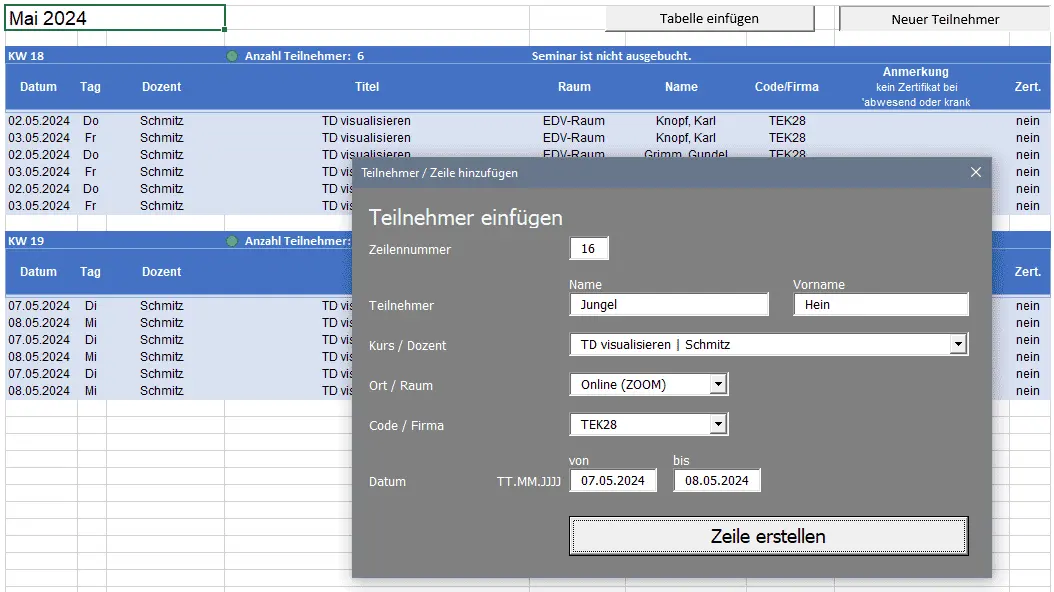The width and height of the screenshot is (1054, 592).
Task: Select the von date field showing 07.05.2024
Action: (x=613, y=480)
